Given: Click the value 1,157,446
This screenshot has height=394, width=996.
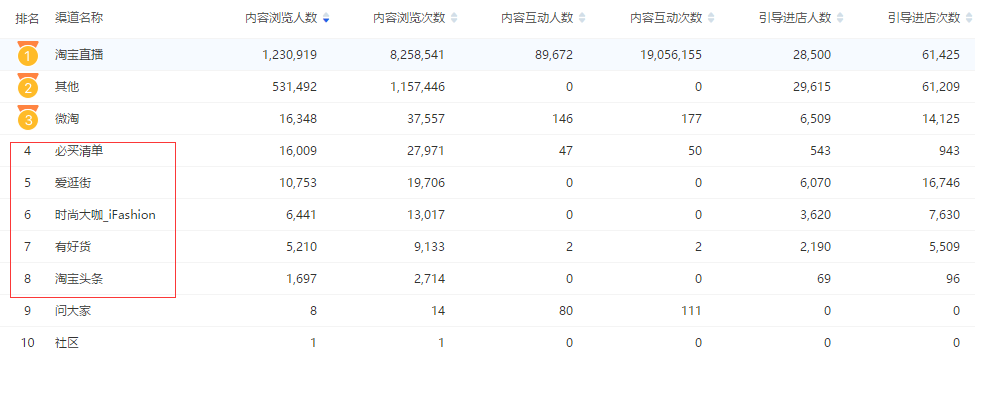Looking at the screenshot, I should coord(417,87).
